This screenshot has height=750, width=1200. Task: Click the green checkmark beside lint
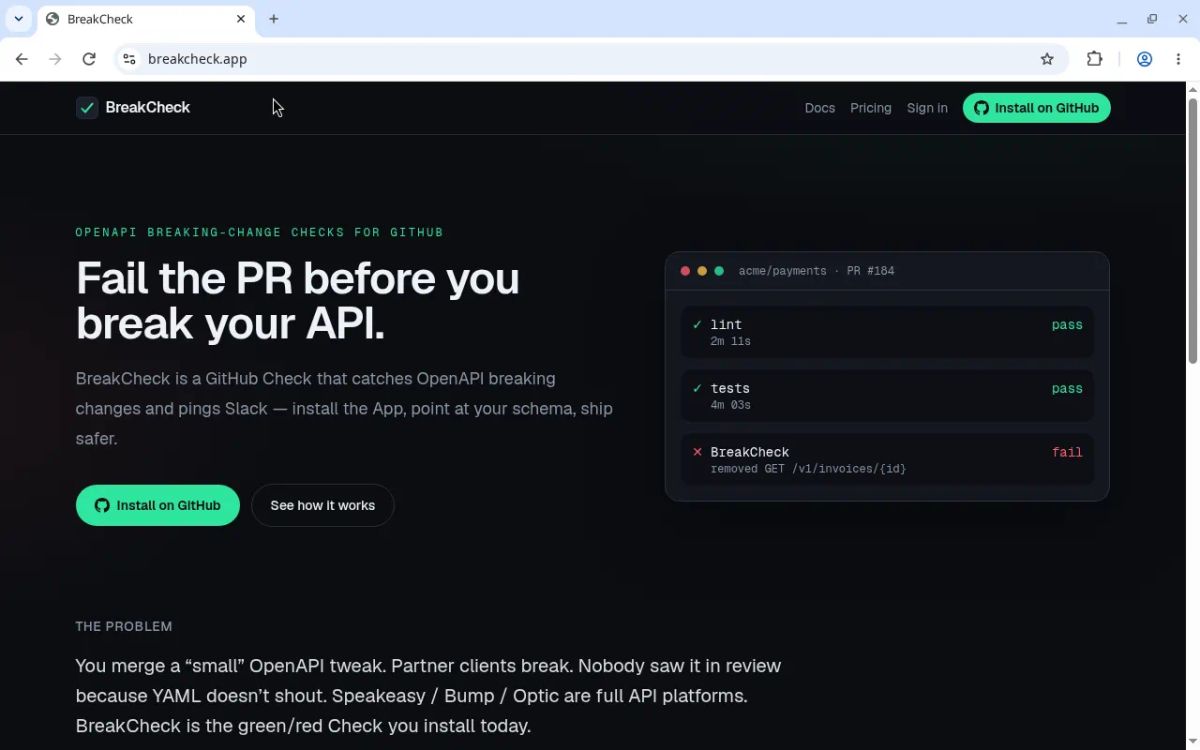point(697,325)
